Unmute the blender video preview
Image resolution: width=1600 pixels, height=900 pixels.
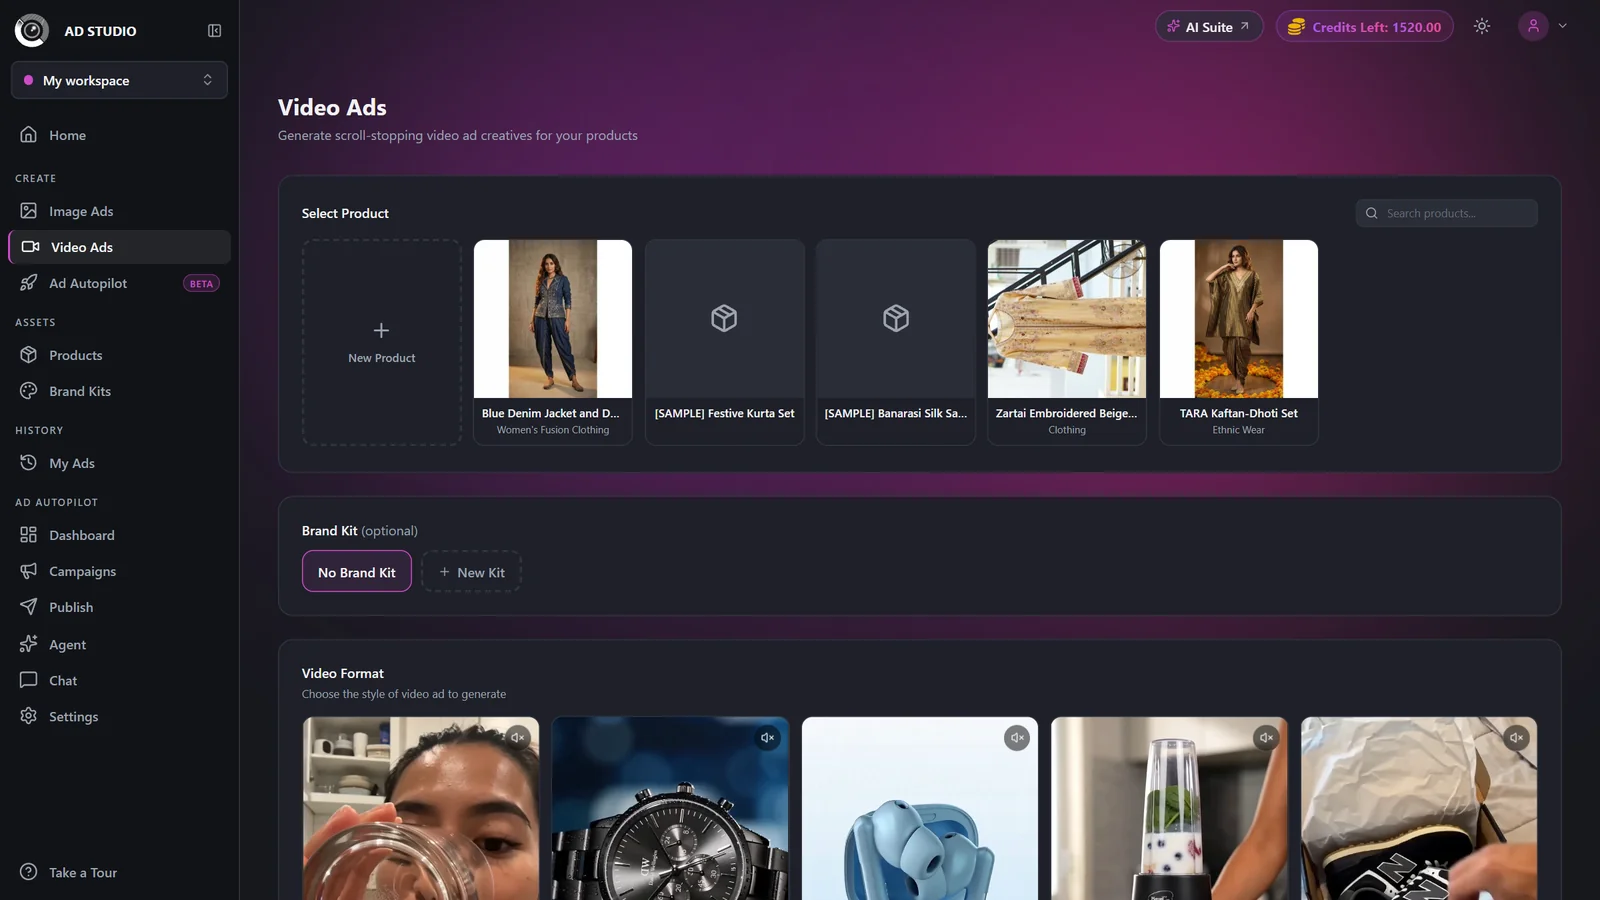click(x=1266, y=738)
